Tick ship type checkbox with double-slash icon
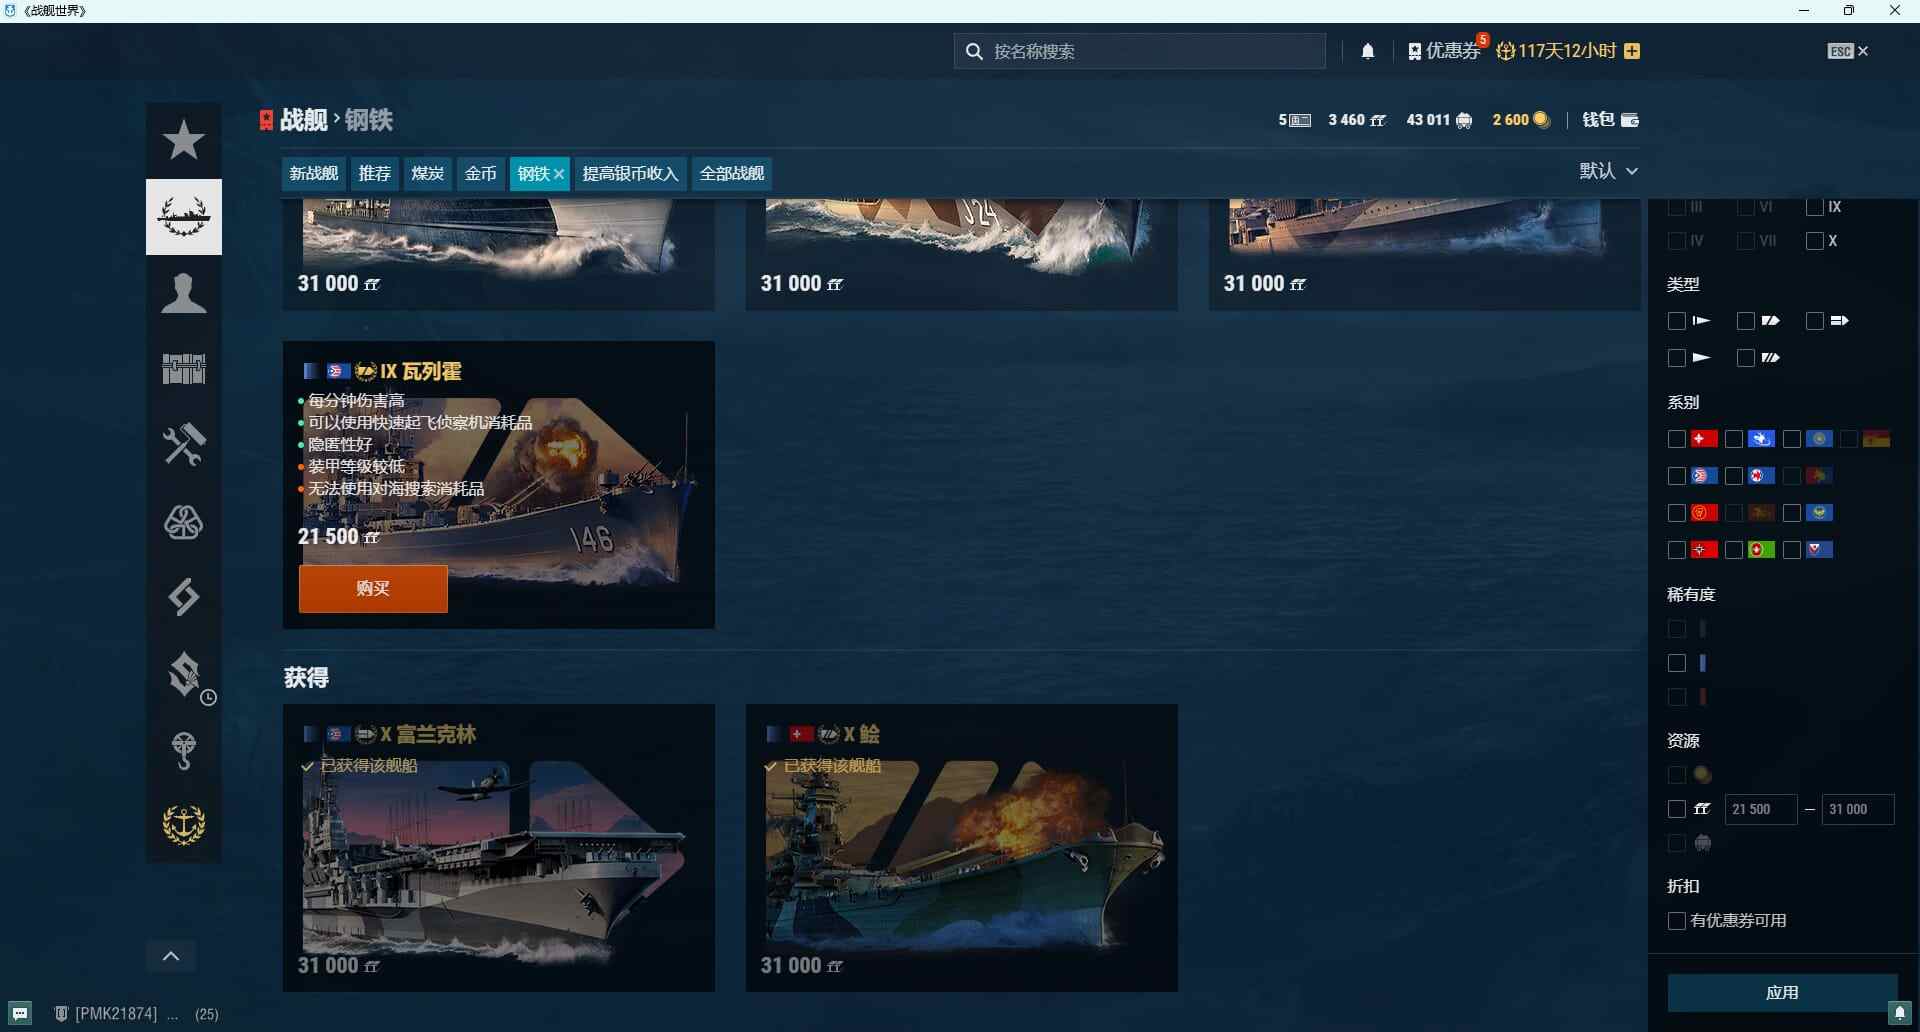 coord(1746,358)
